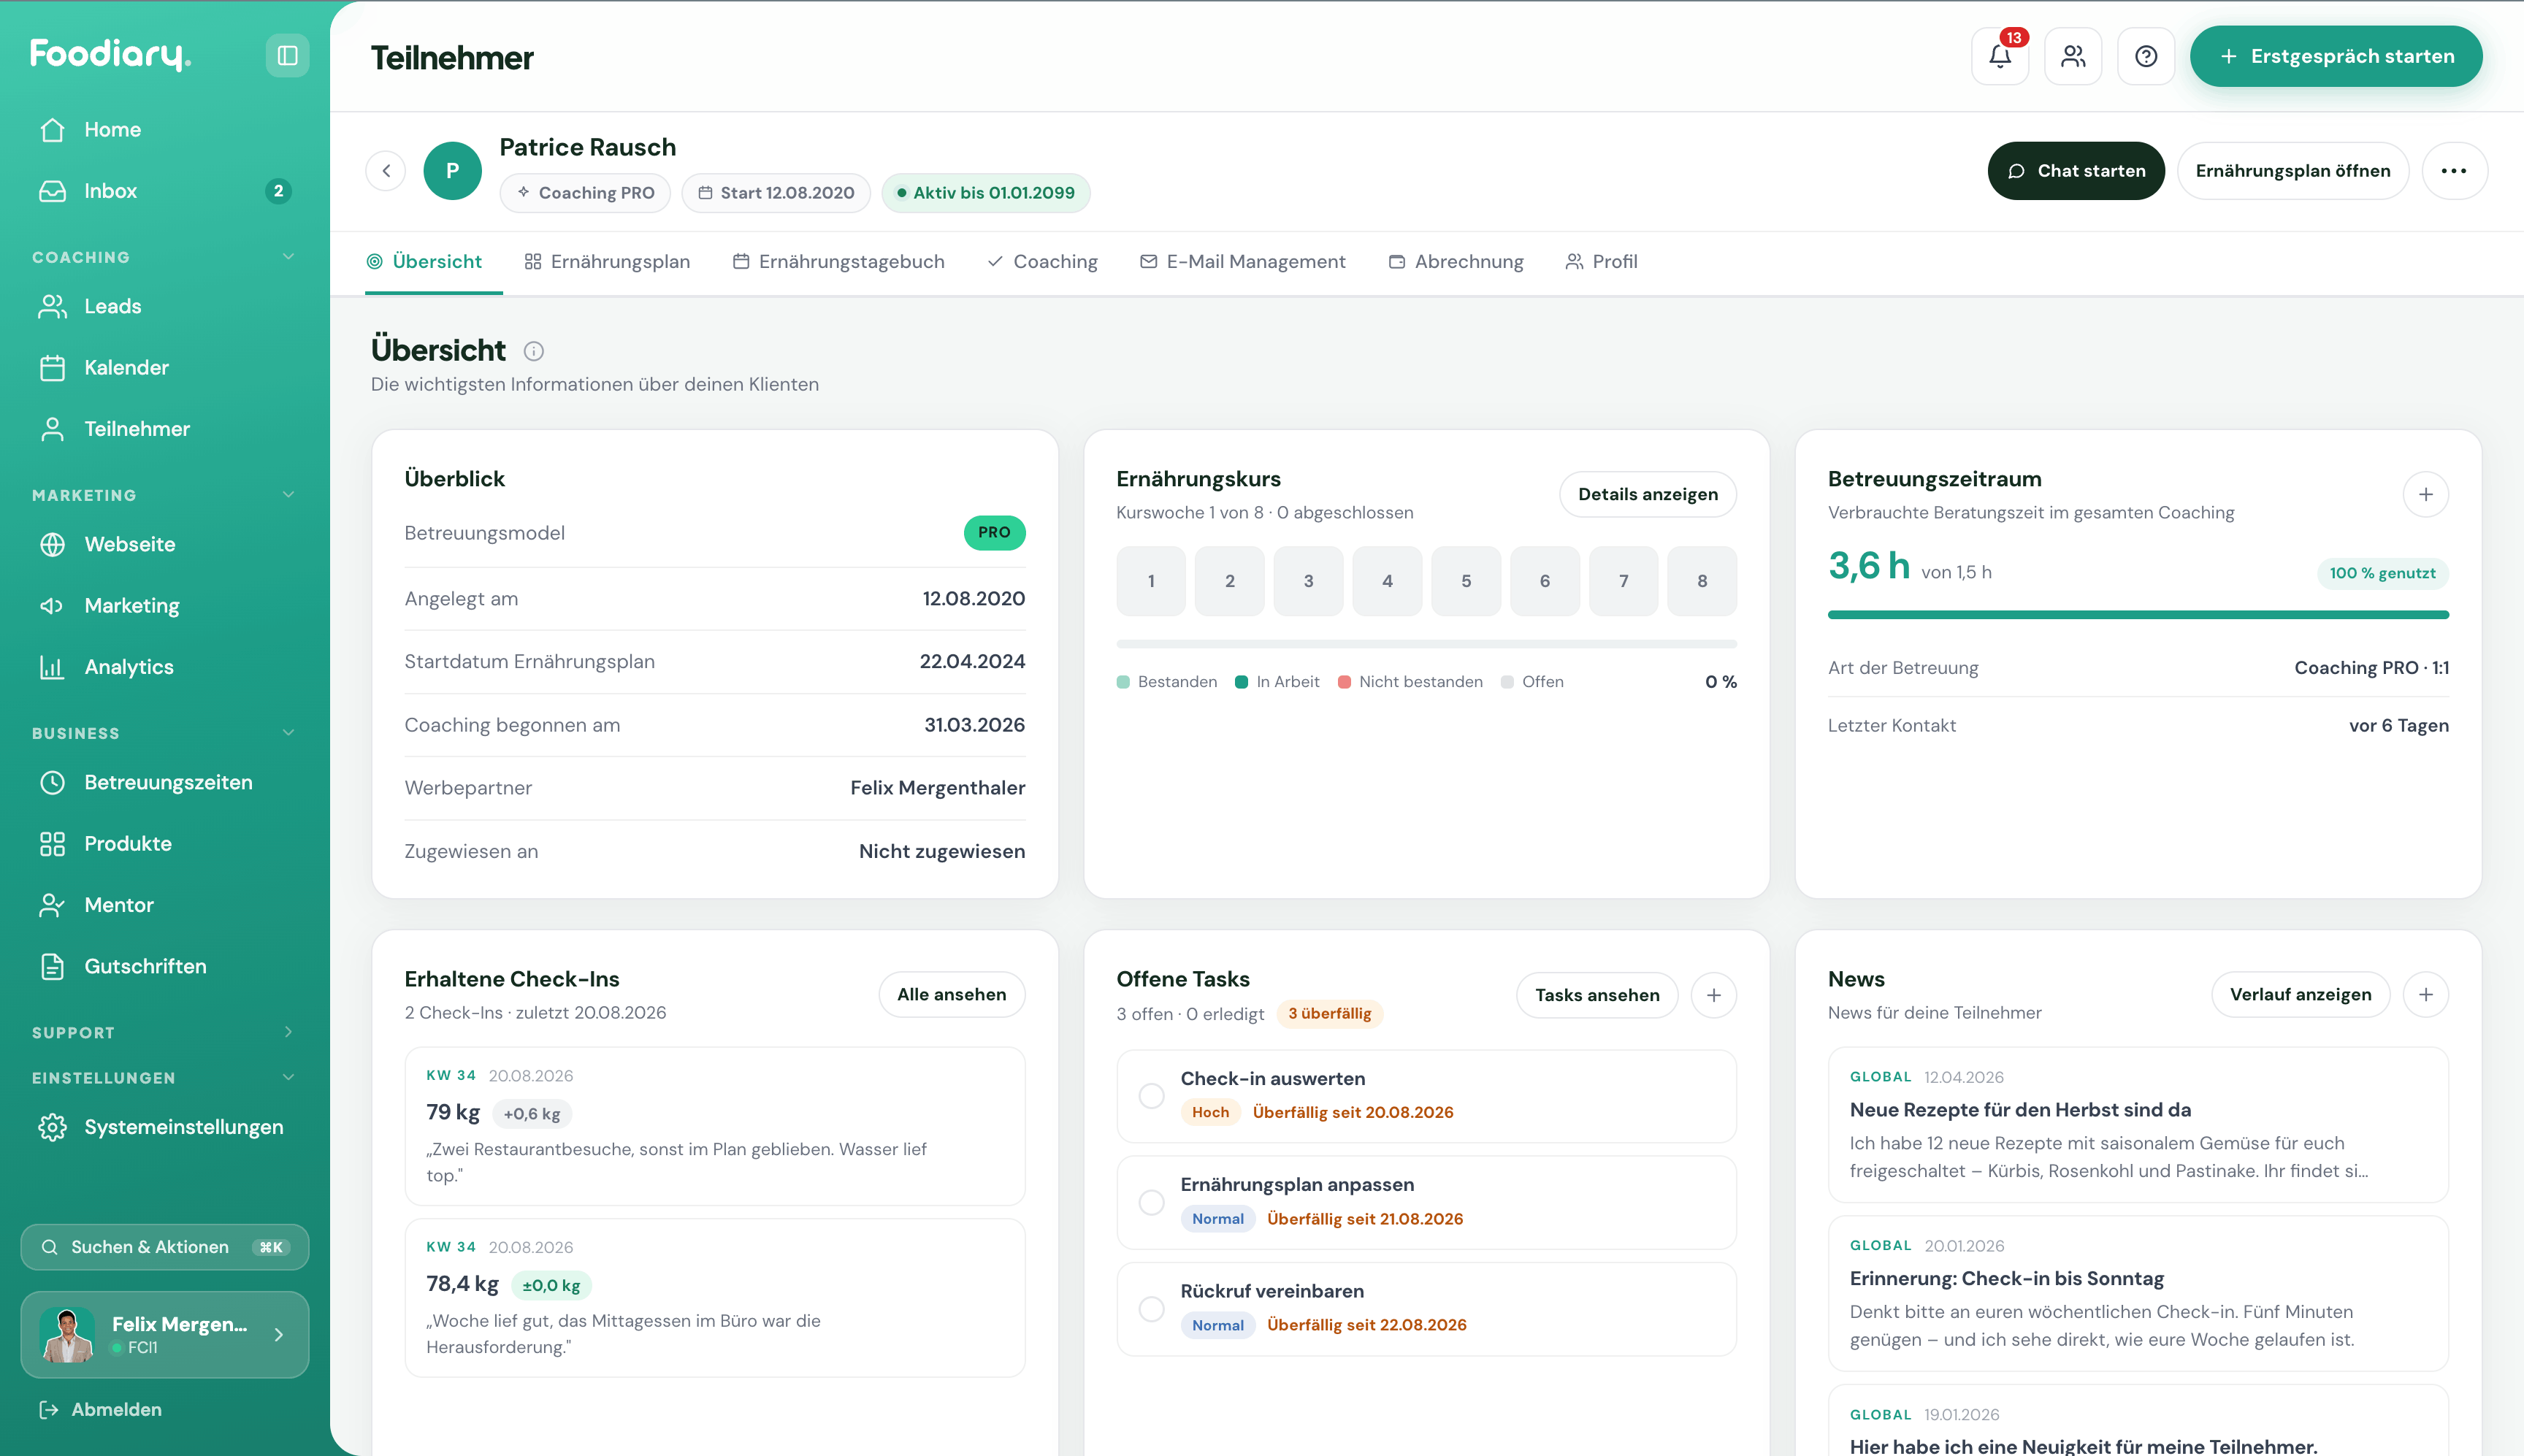Click the Foodiary logo
The width and height of the screenshot is (2524, 1456).
[x=110, y=54]
